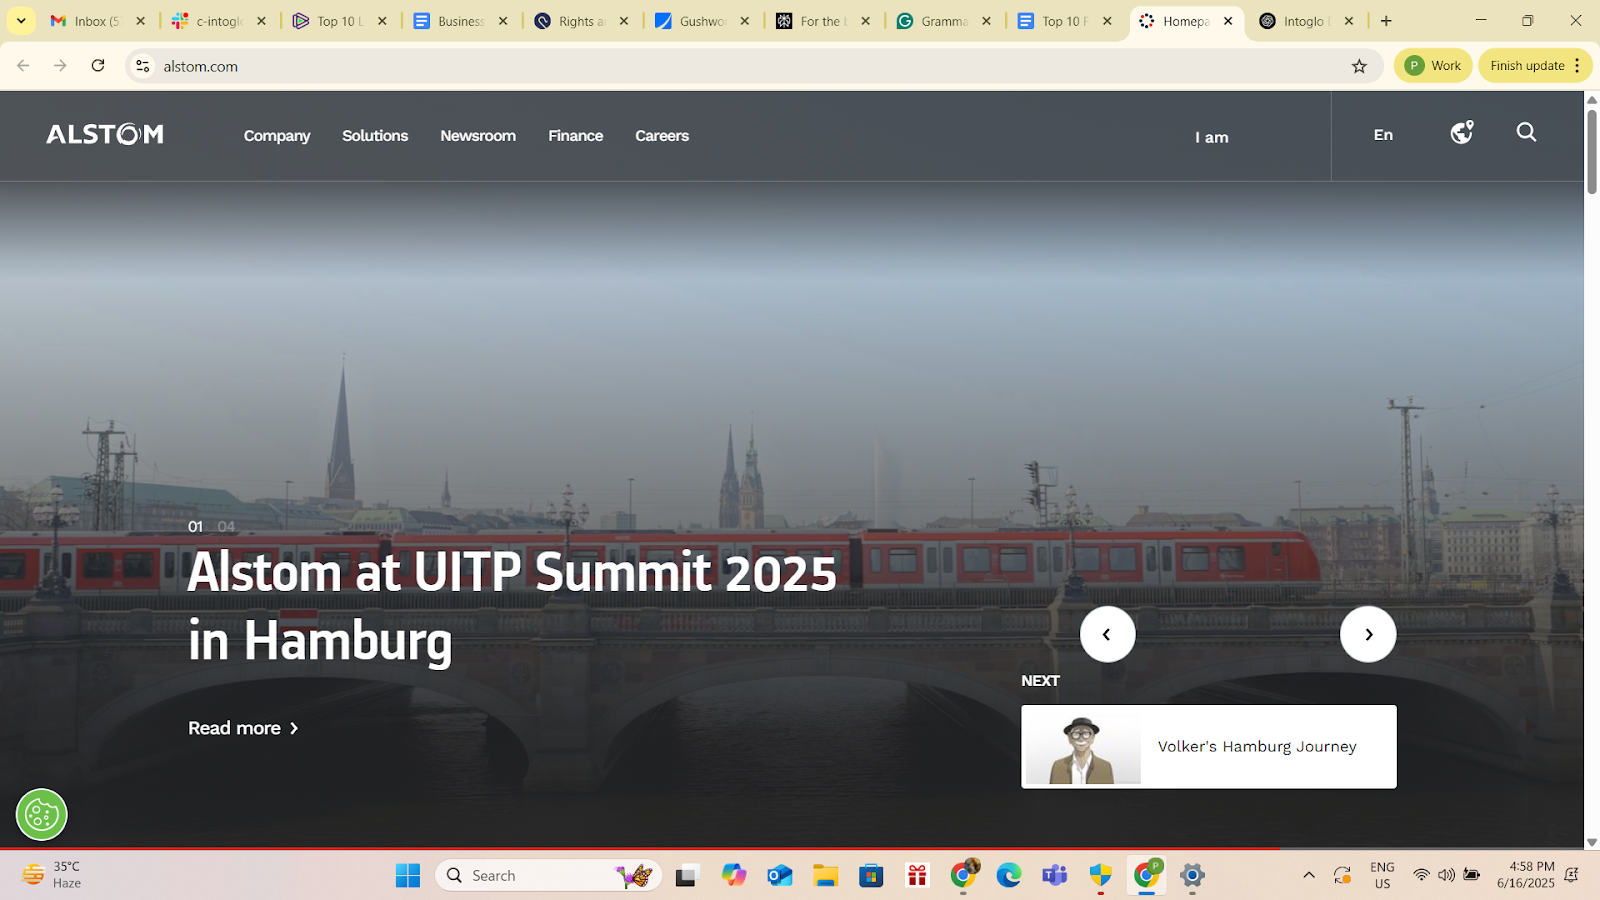This screenshot has height=900, width=1600.
Task: Open Outlook from the taskbar
Action: point(780,876)
